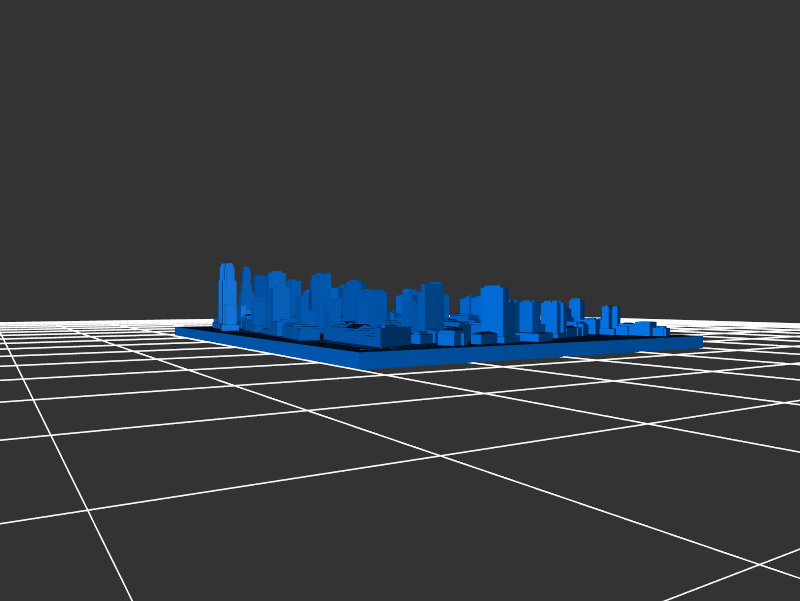The width and height of the screenshot is (800, 601).
Task: Click the wide flat-topped tower left of center
Action: tap(320, 296)
